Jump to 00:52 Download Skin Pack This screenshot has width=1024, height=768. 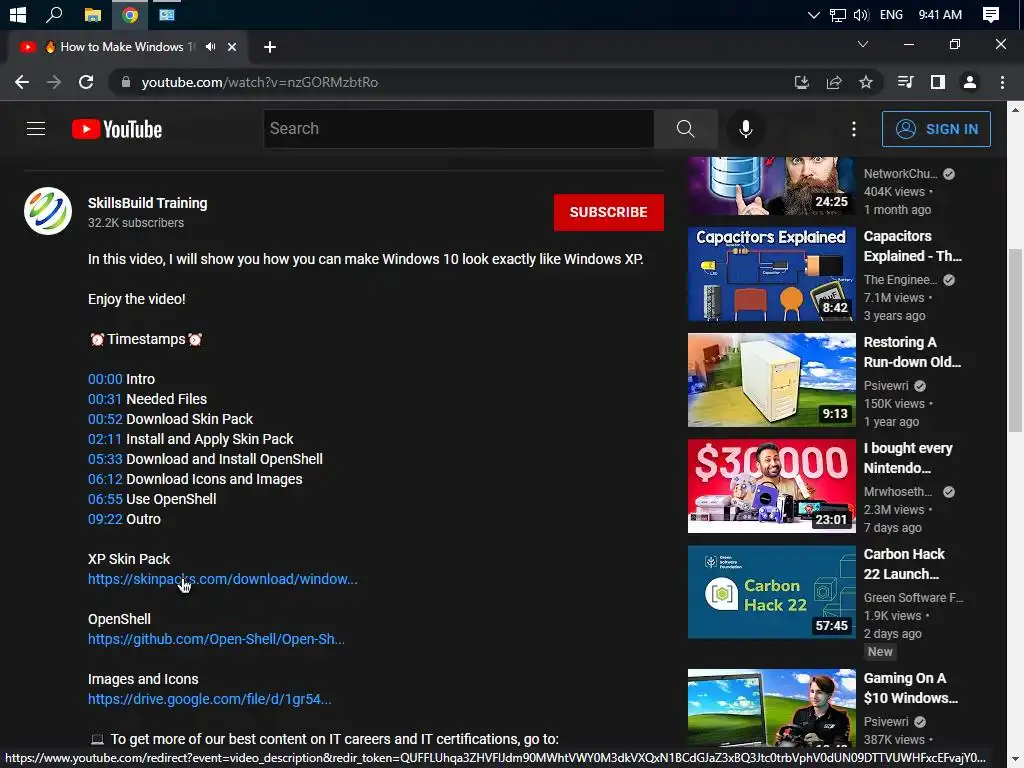(105, 419)
